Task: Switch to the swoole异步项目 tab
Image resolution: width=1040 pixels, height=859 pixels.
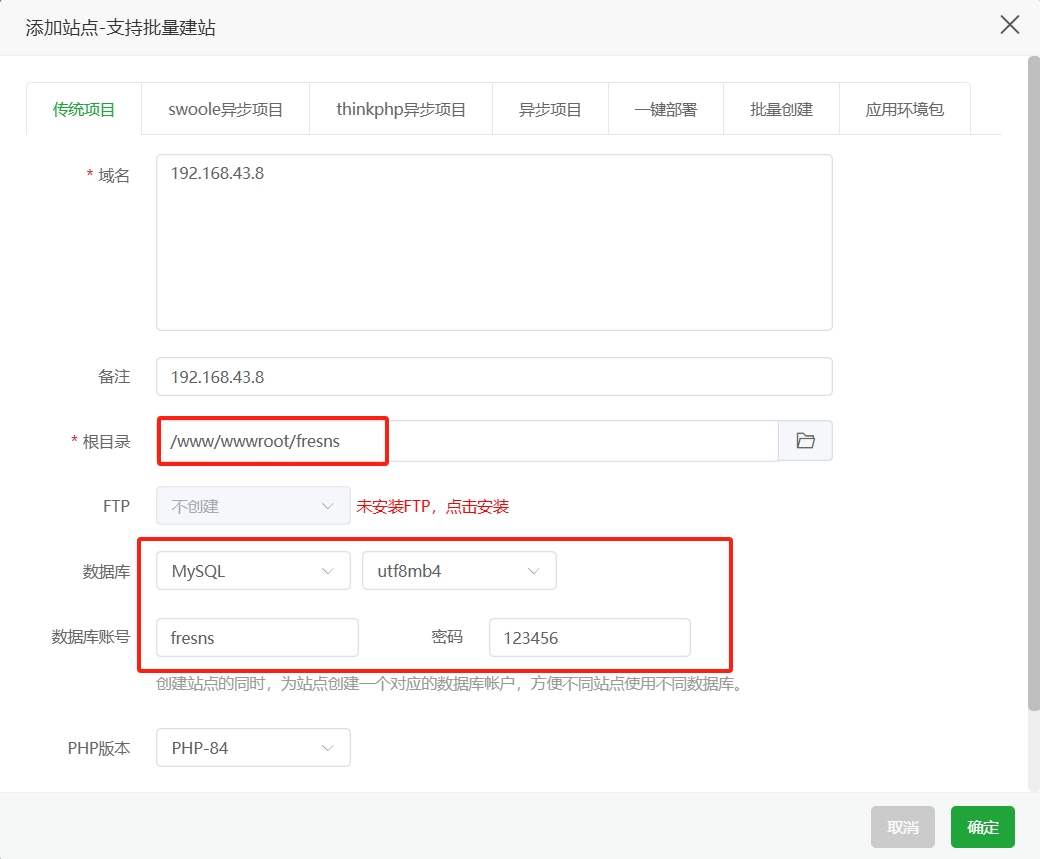Action: click(x=224, y=108)
